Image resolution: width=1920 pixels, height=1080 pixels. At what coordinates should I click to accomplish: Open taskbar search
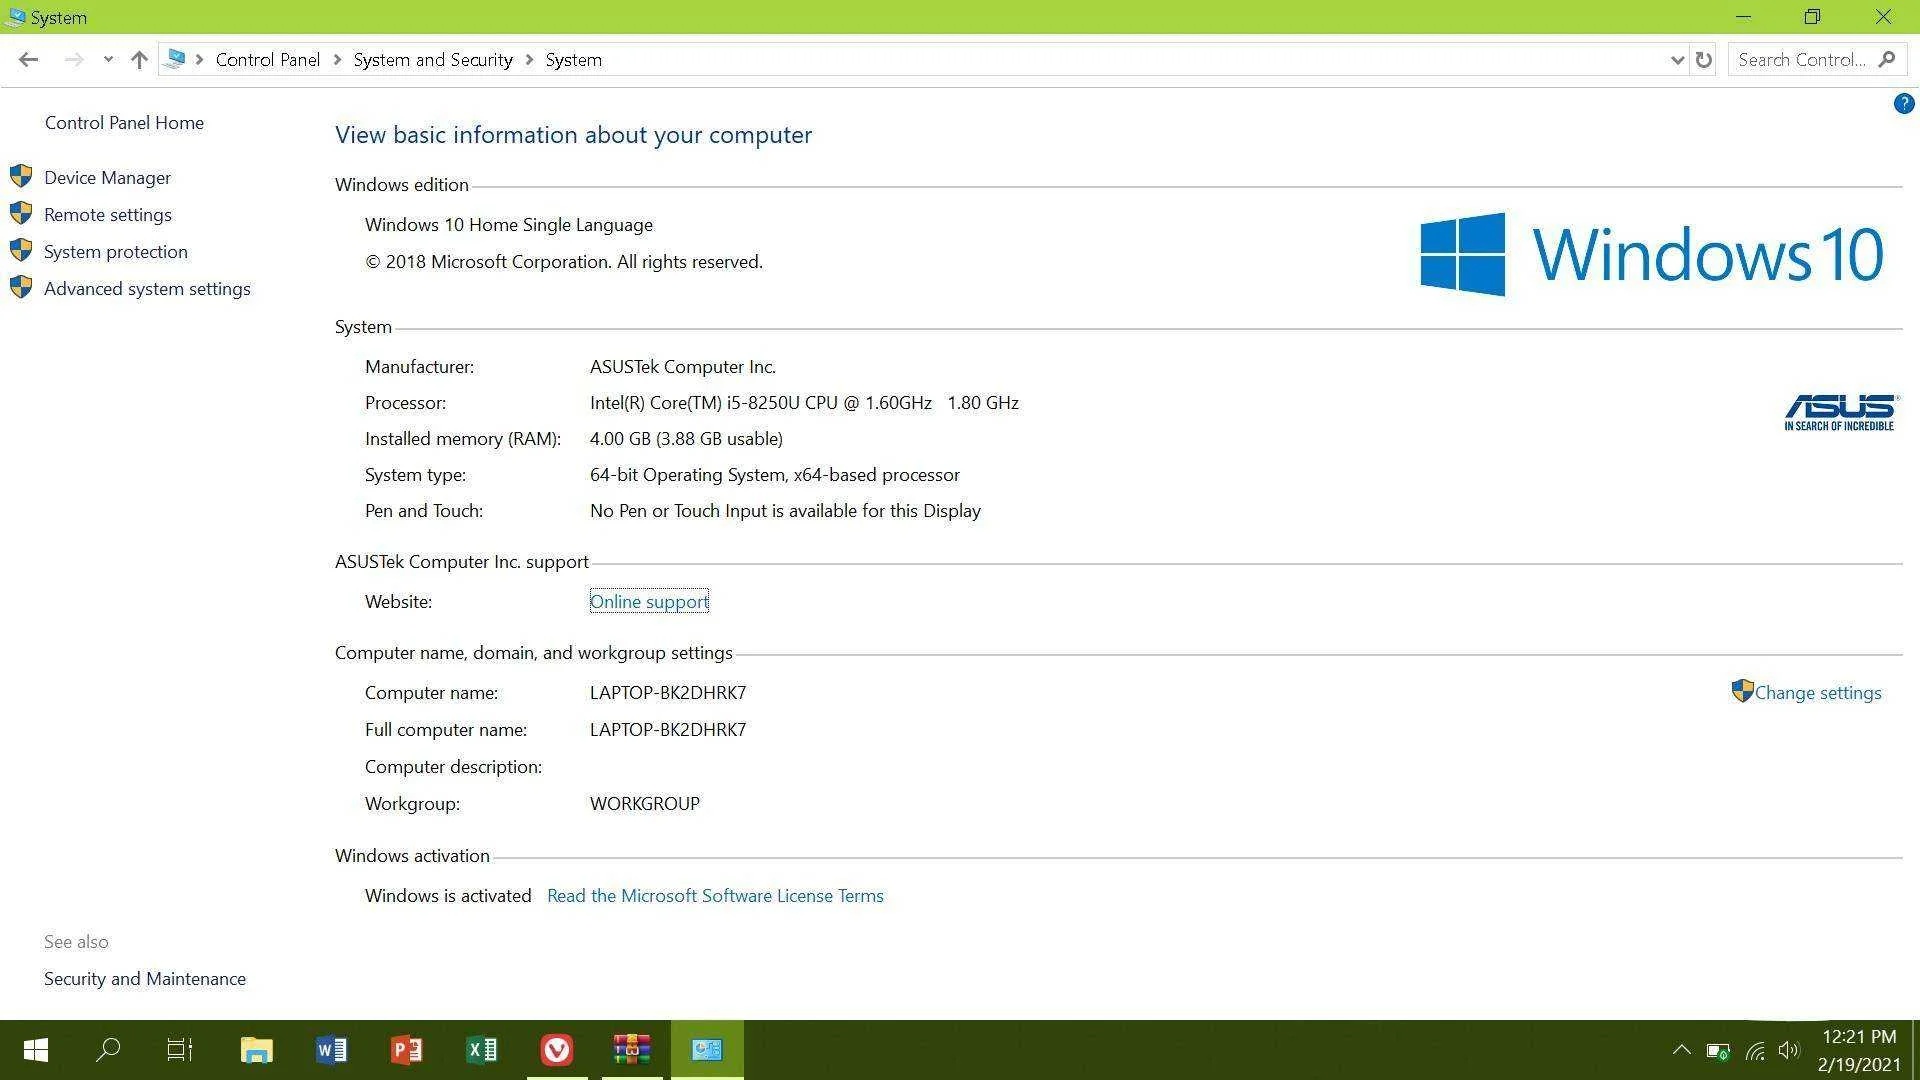pos(108,1050)
